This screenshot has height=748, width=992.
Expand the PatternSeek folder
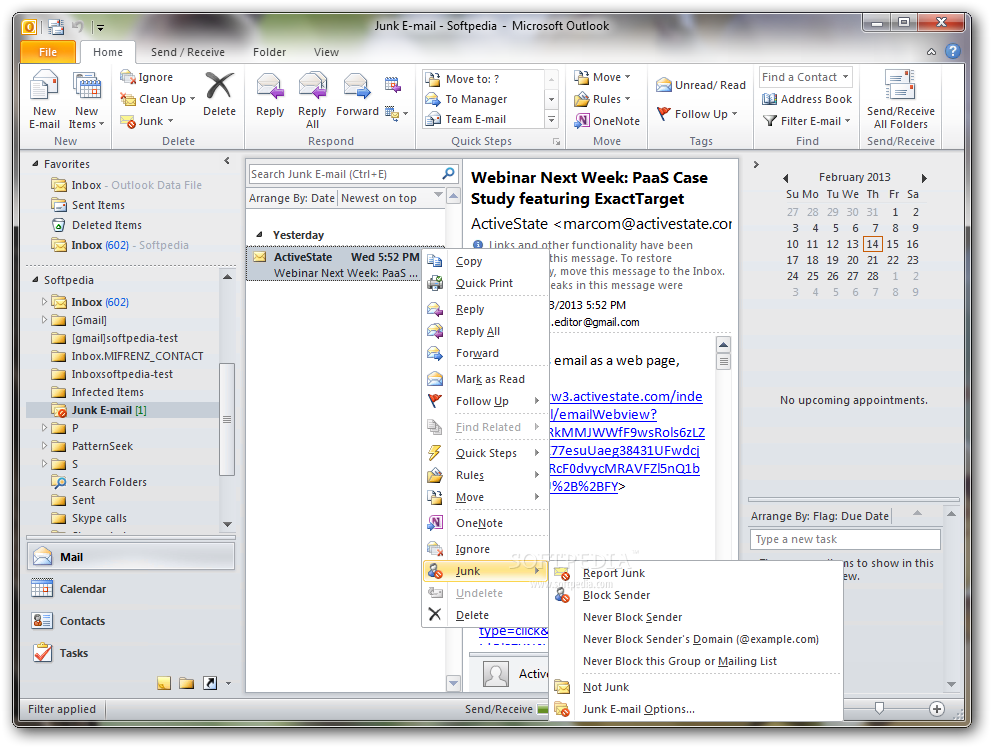pyautogui.click(x=44, y=446)
